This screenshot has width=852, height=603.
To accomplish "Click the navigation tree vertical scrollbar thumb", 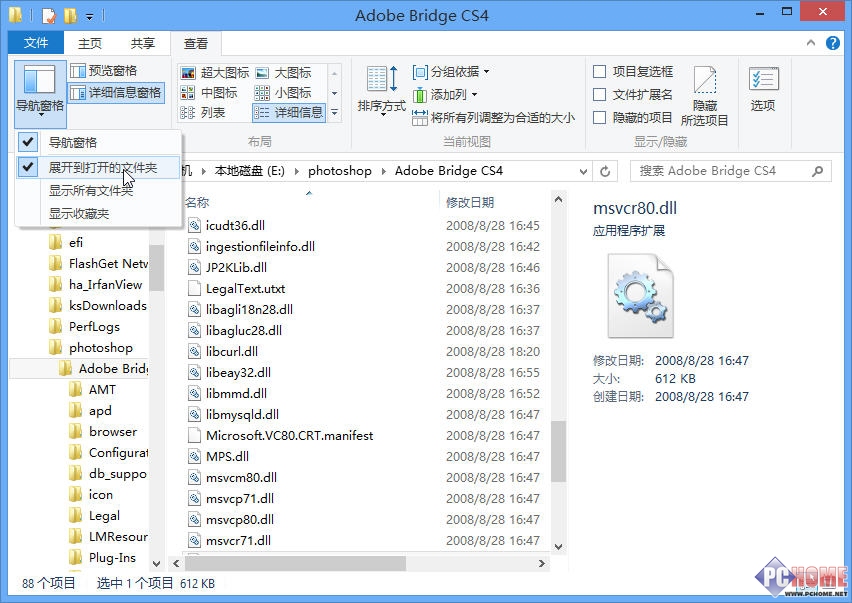I will pos(156,267).
